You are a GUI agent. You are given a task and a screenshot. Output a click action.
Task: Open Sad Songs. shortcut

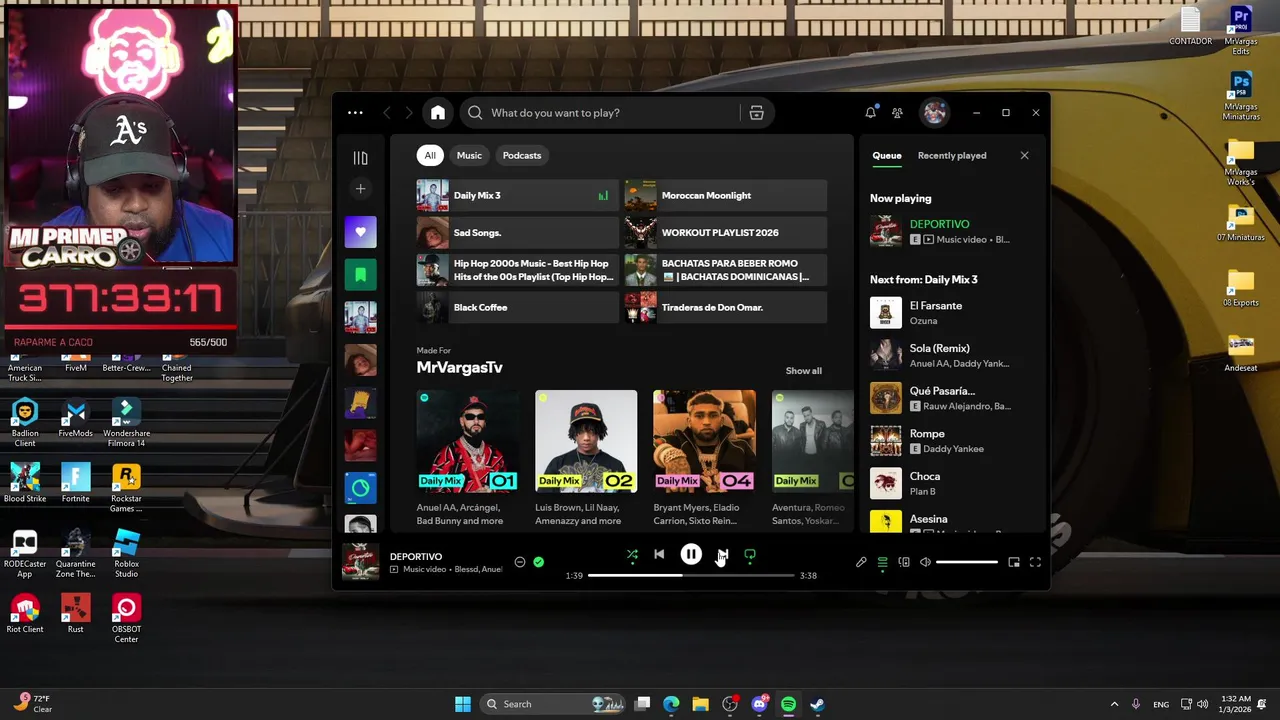click(x=518, y=233)
